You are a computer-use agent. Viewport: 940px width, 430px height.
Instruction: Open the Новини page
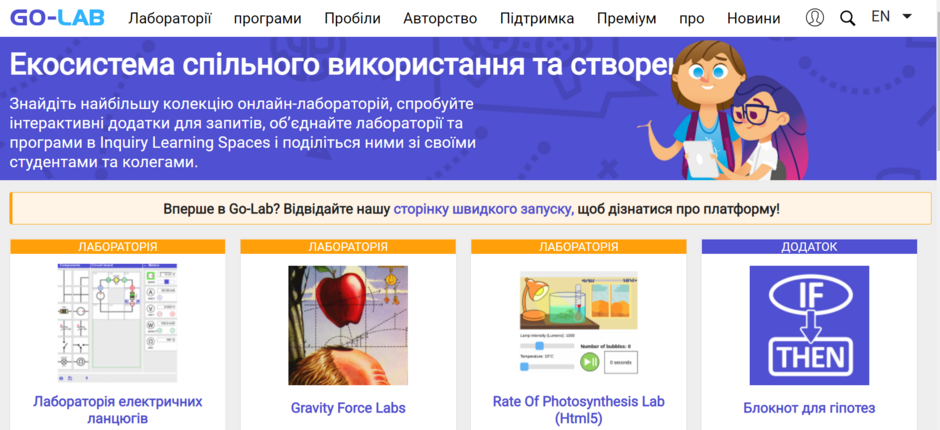point(754,19)
